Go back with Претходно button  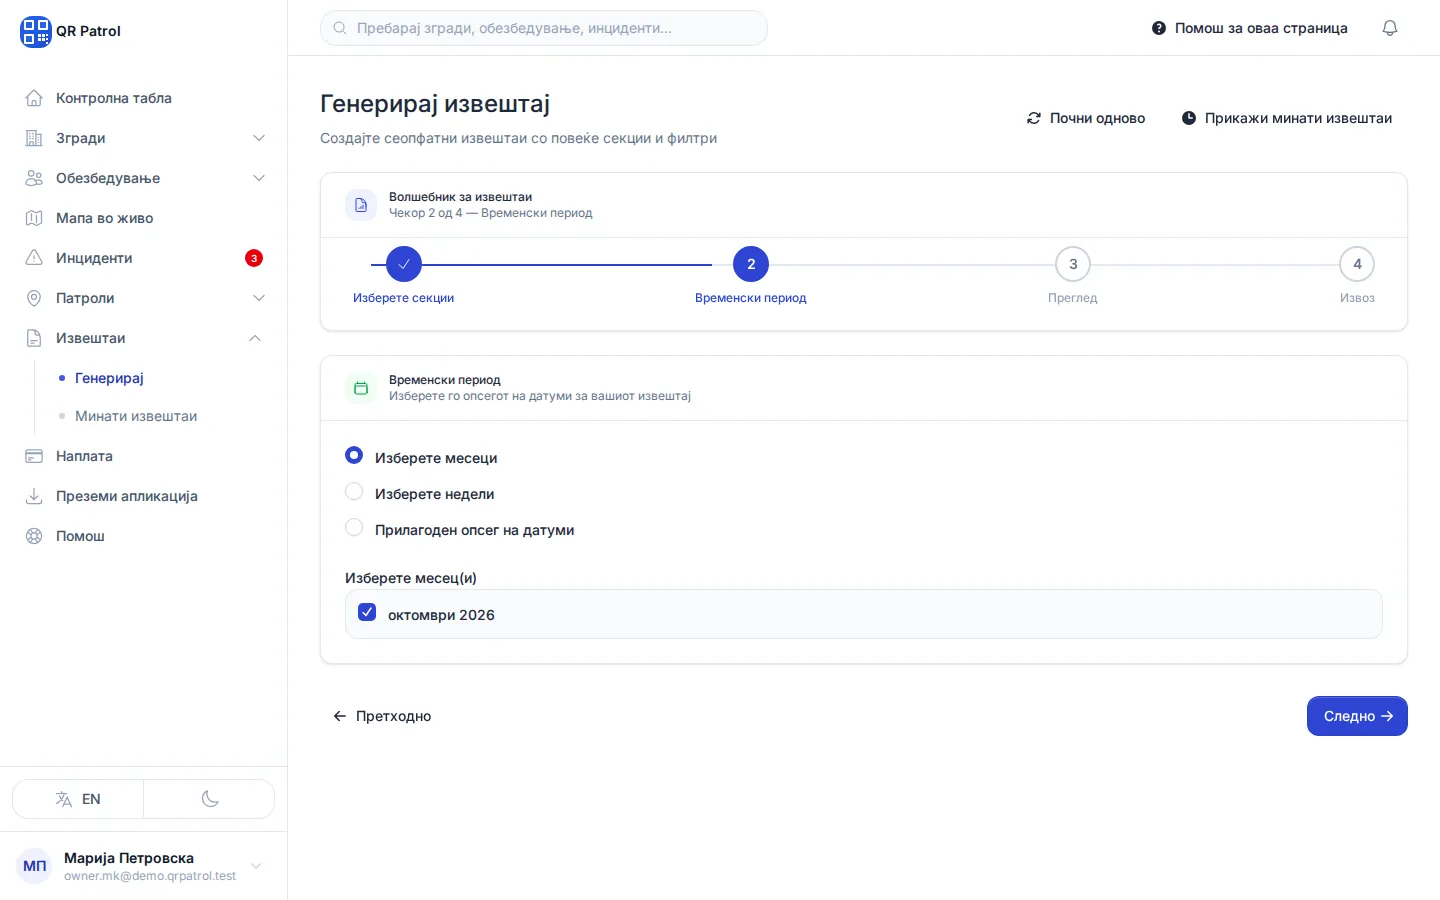[x=382, y=716]
